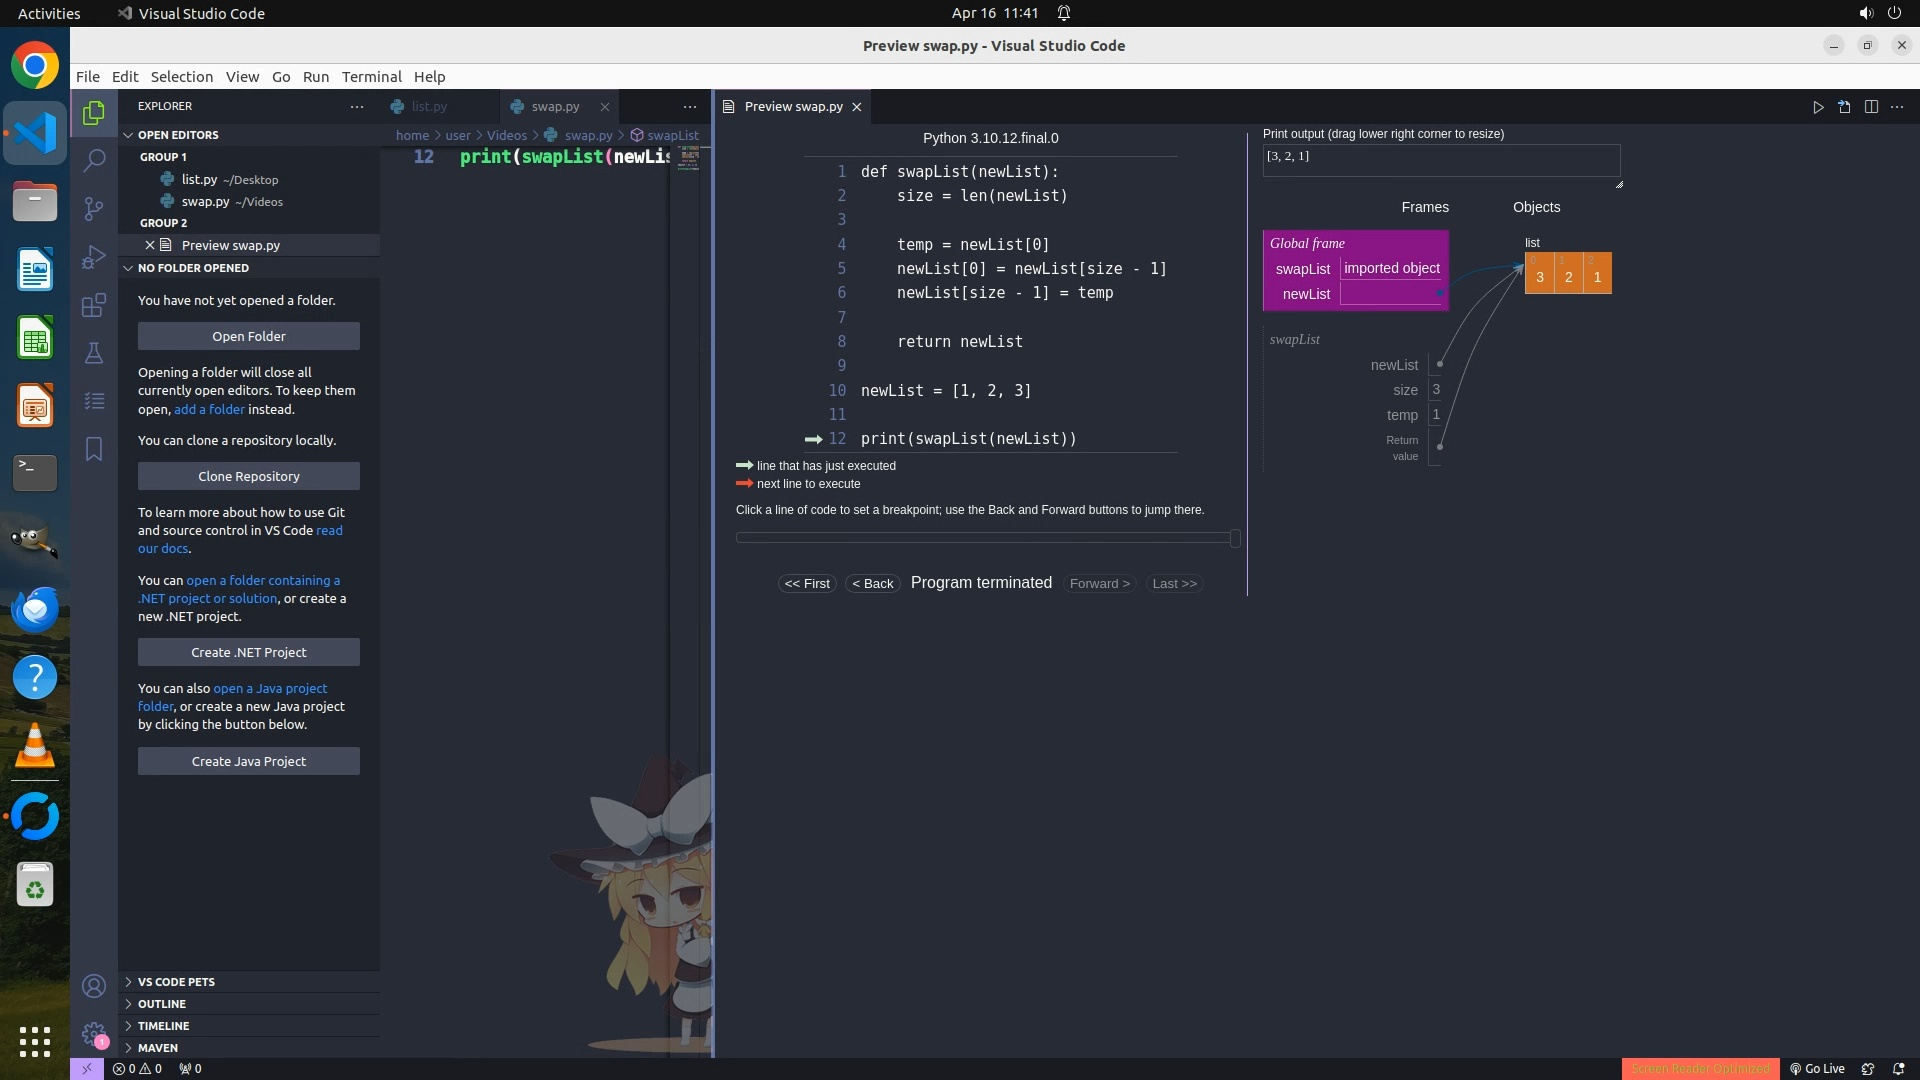The width and height of the screenshot is (1920, 1080).
Task: Open the Terminal menu
Action: click(x=371, y=77)
